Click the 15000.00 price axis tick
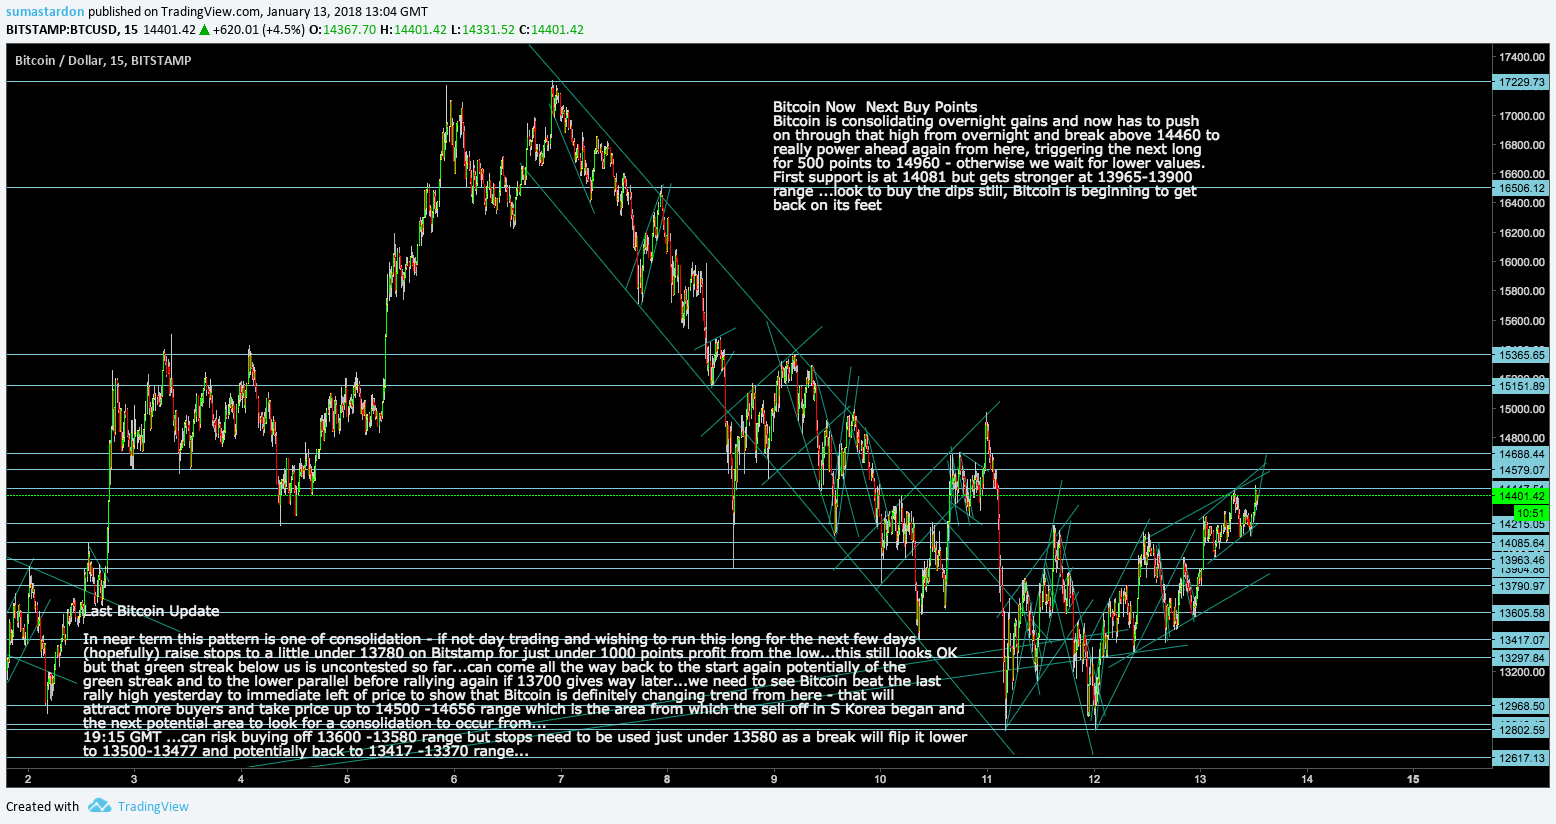The image size is (1556, 824). [1521, 409]
